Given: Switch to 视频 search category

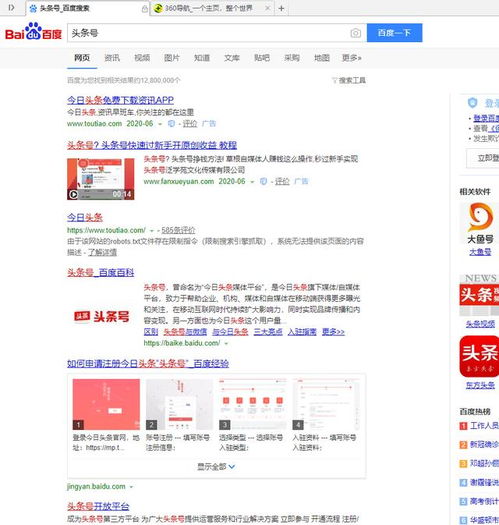Looking at the screenshot, I should (142, 58).
